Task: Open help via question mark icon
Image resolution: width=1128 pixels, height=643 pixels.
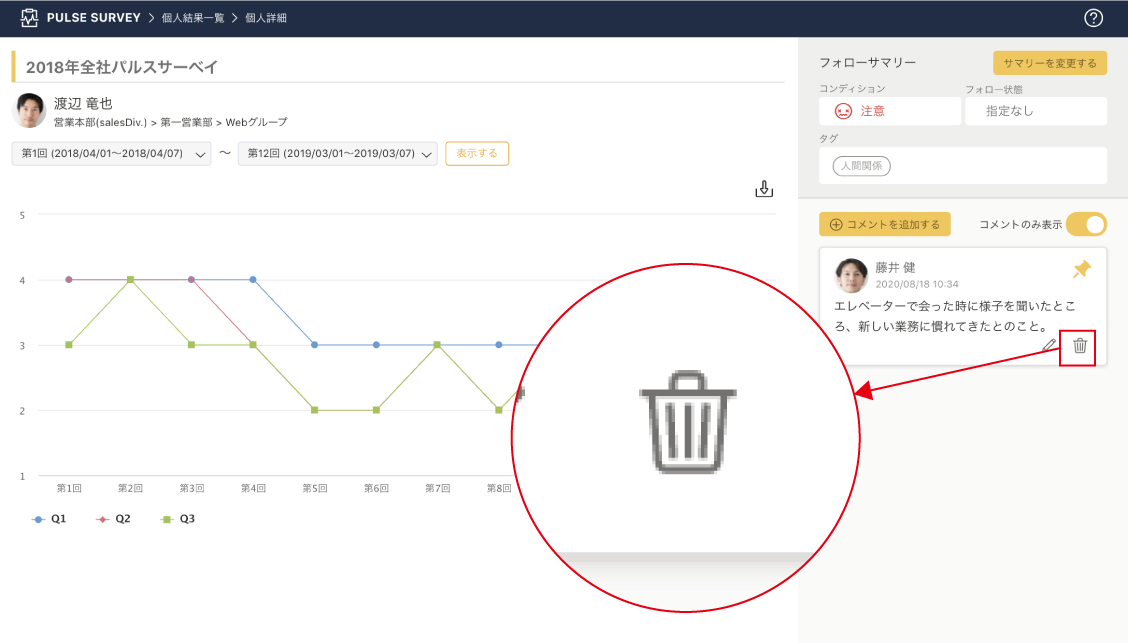Action: 1093,18
